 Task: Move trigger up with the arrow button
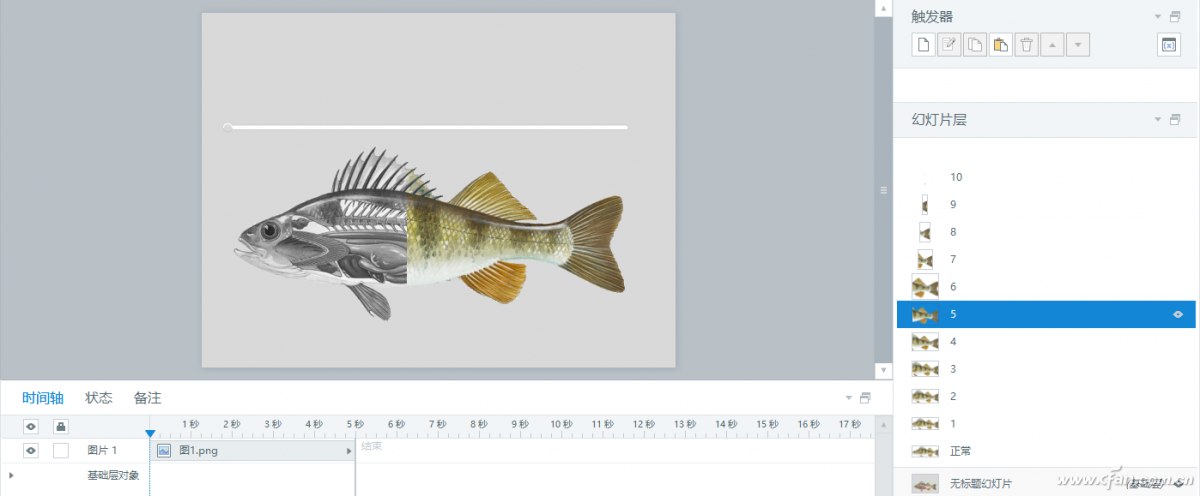pyautogui.click(x=1052, y=45)
